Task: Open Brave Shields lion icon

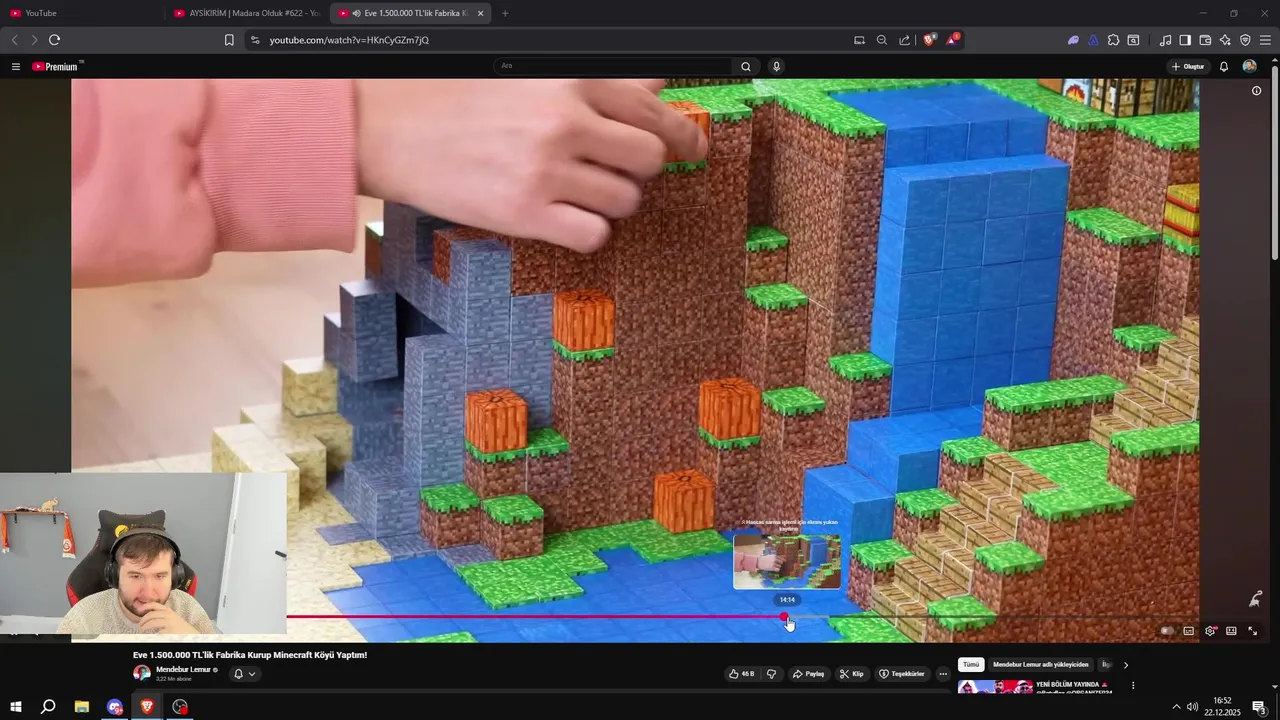Action: click(929, 40)
